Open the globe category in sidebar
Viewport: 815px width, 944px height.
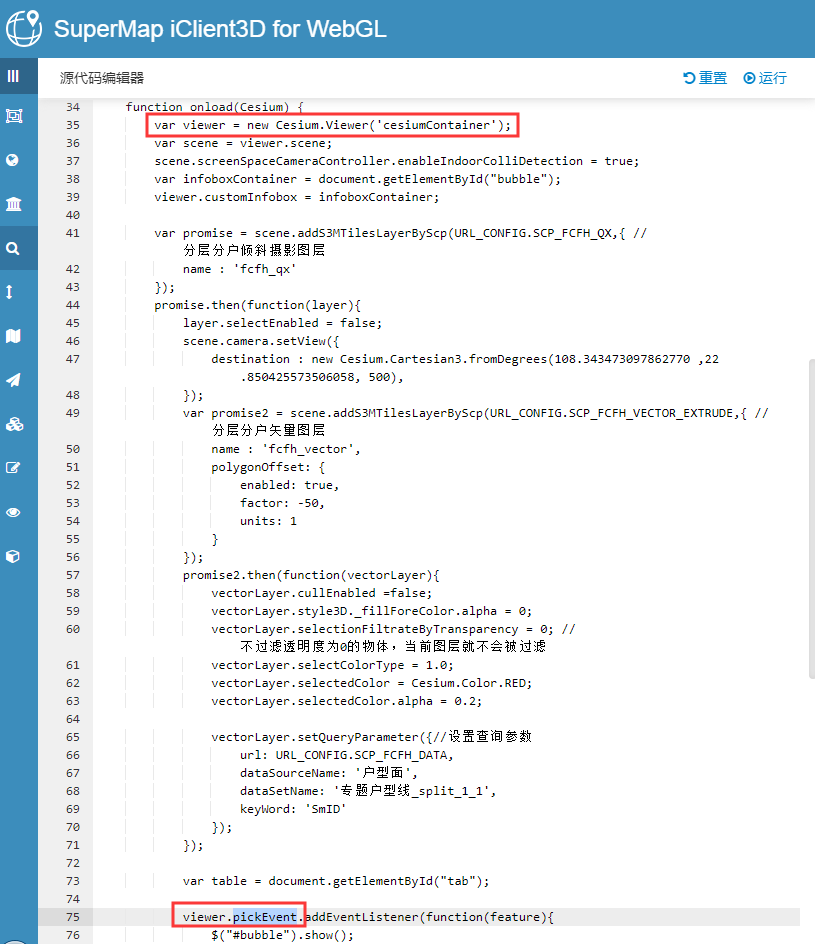[x=12, y=160]
